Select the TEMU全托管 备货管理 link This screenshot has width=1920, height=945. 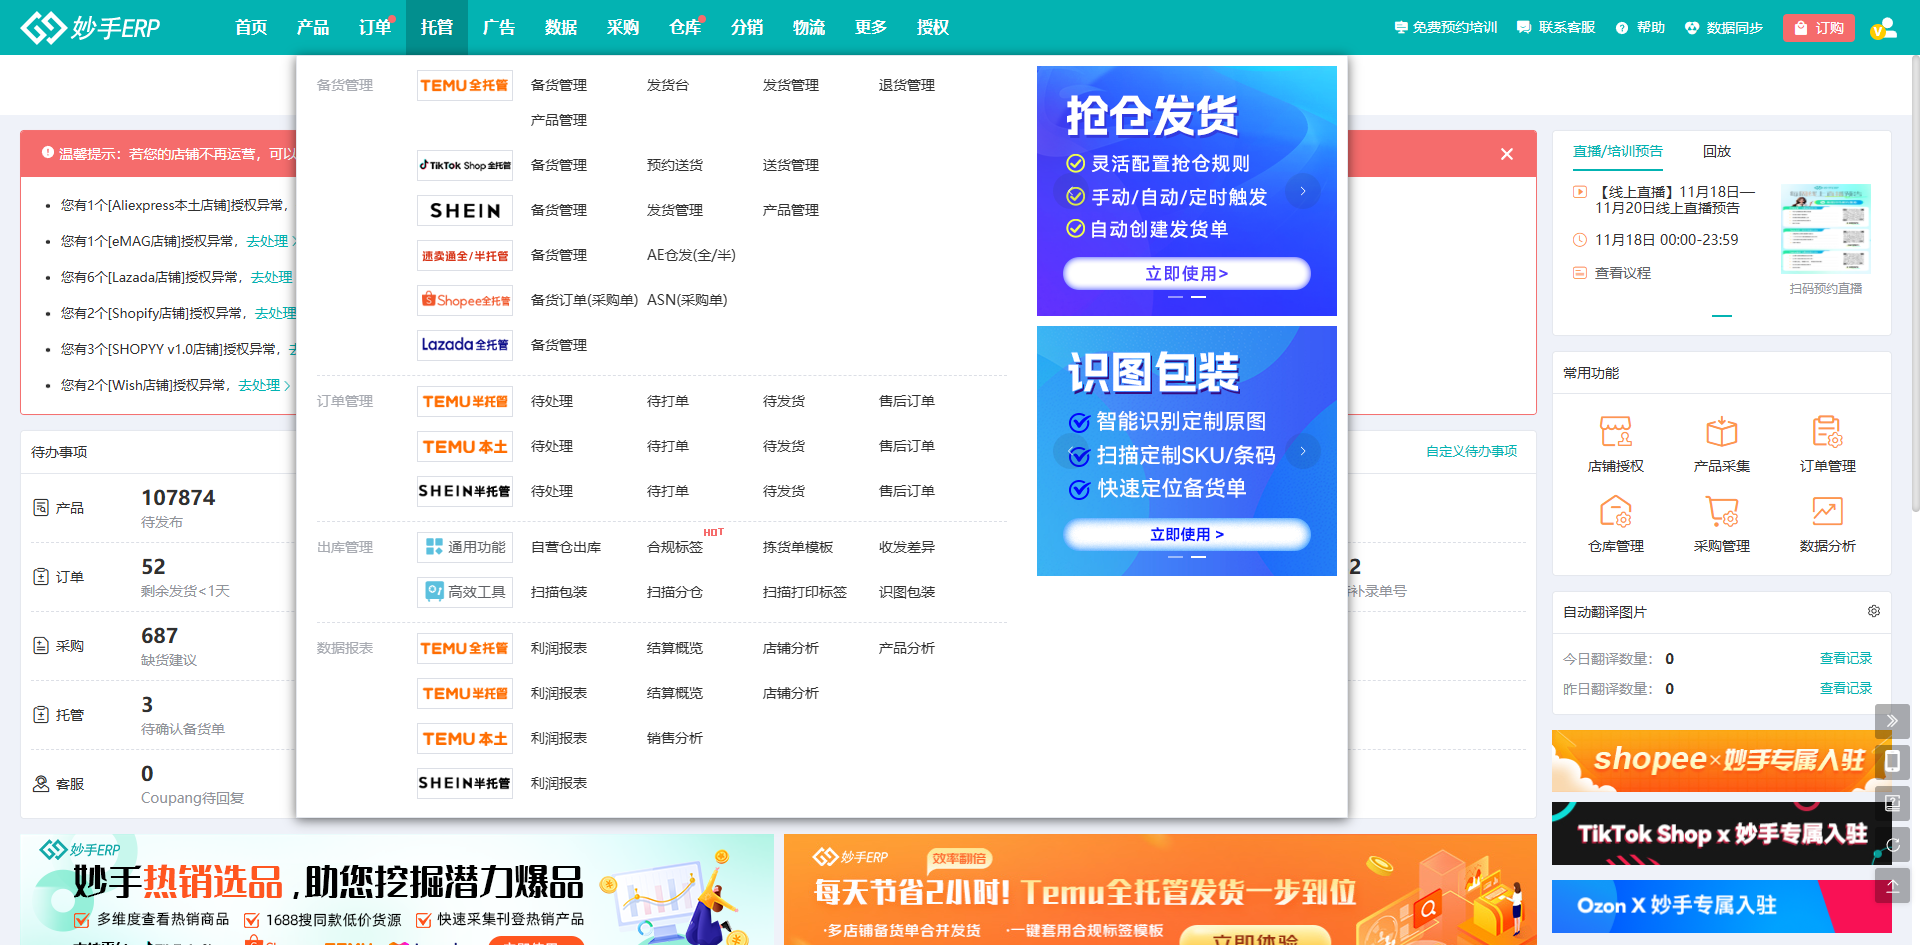click(x=558, y=85)
